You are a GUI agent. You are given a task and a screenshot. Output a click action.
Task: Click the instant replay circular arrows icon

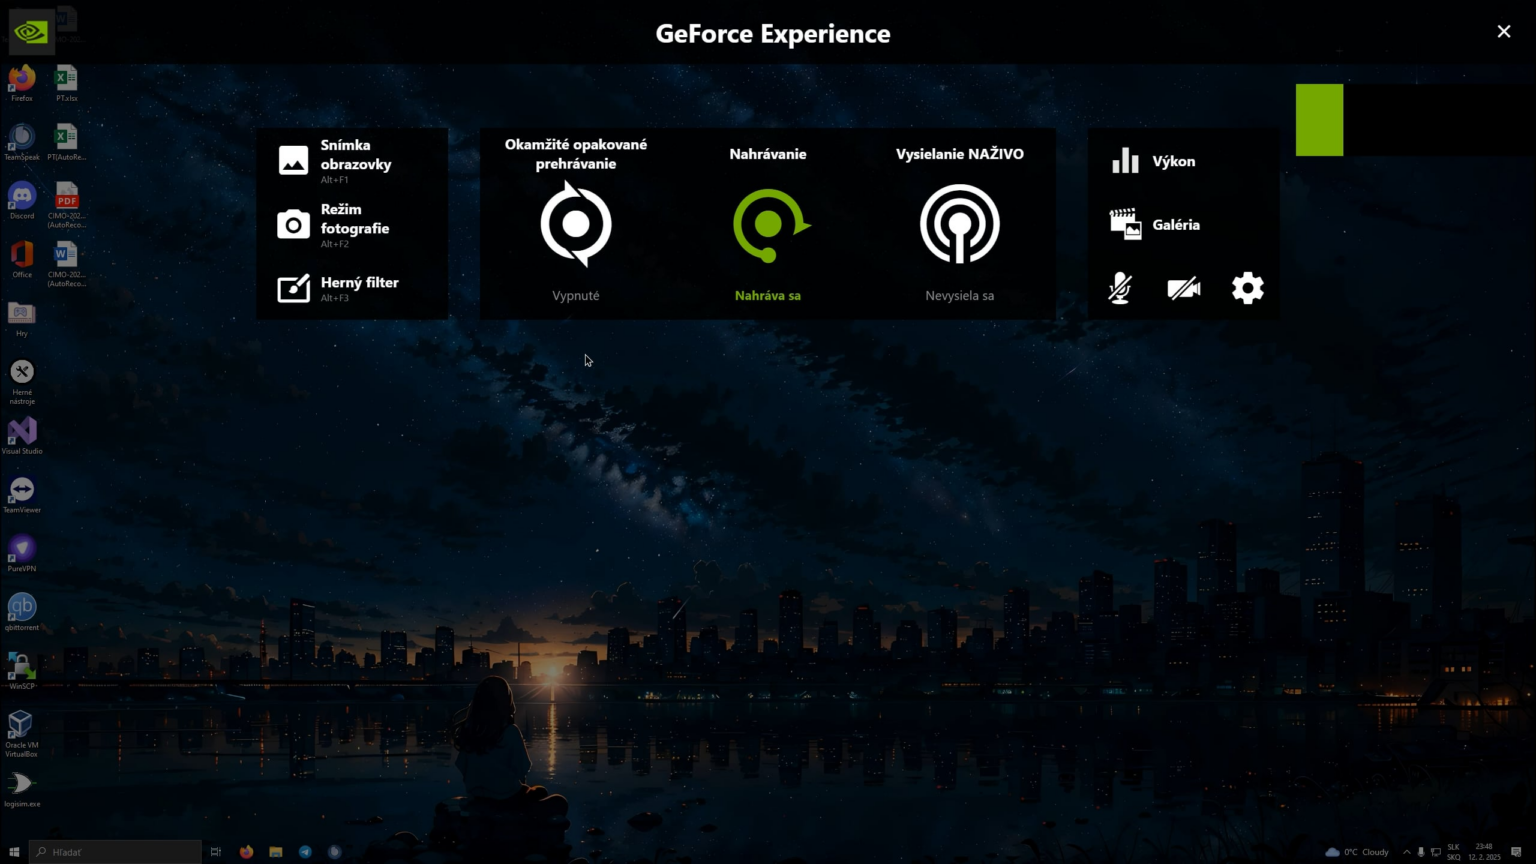576,224
